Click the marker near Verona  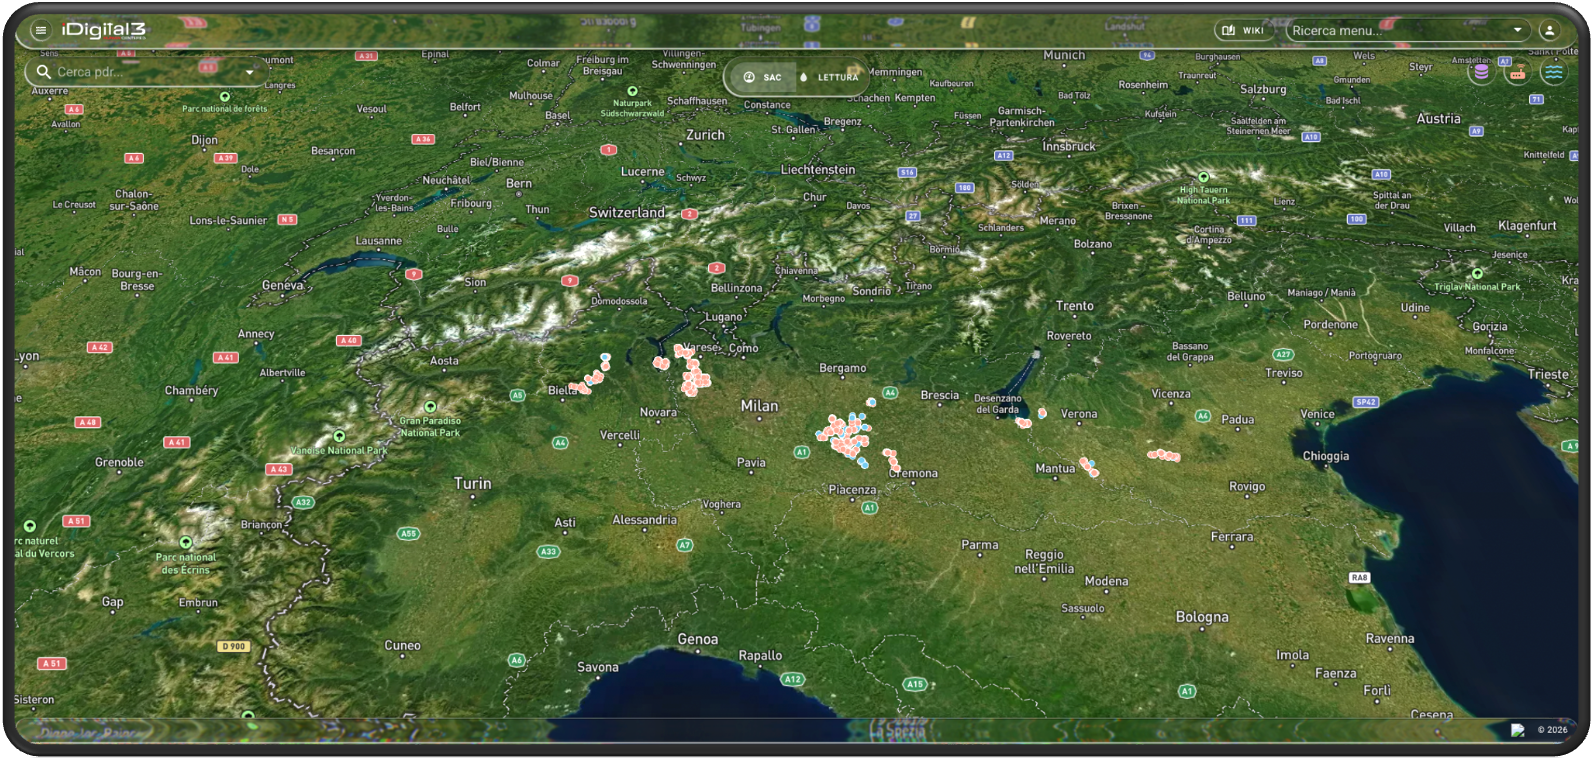click(1042, 413)
